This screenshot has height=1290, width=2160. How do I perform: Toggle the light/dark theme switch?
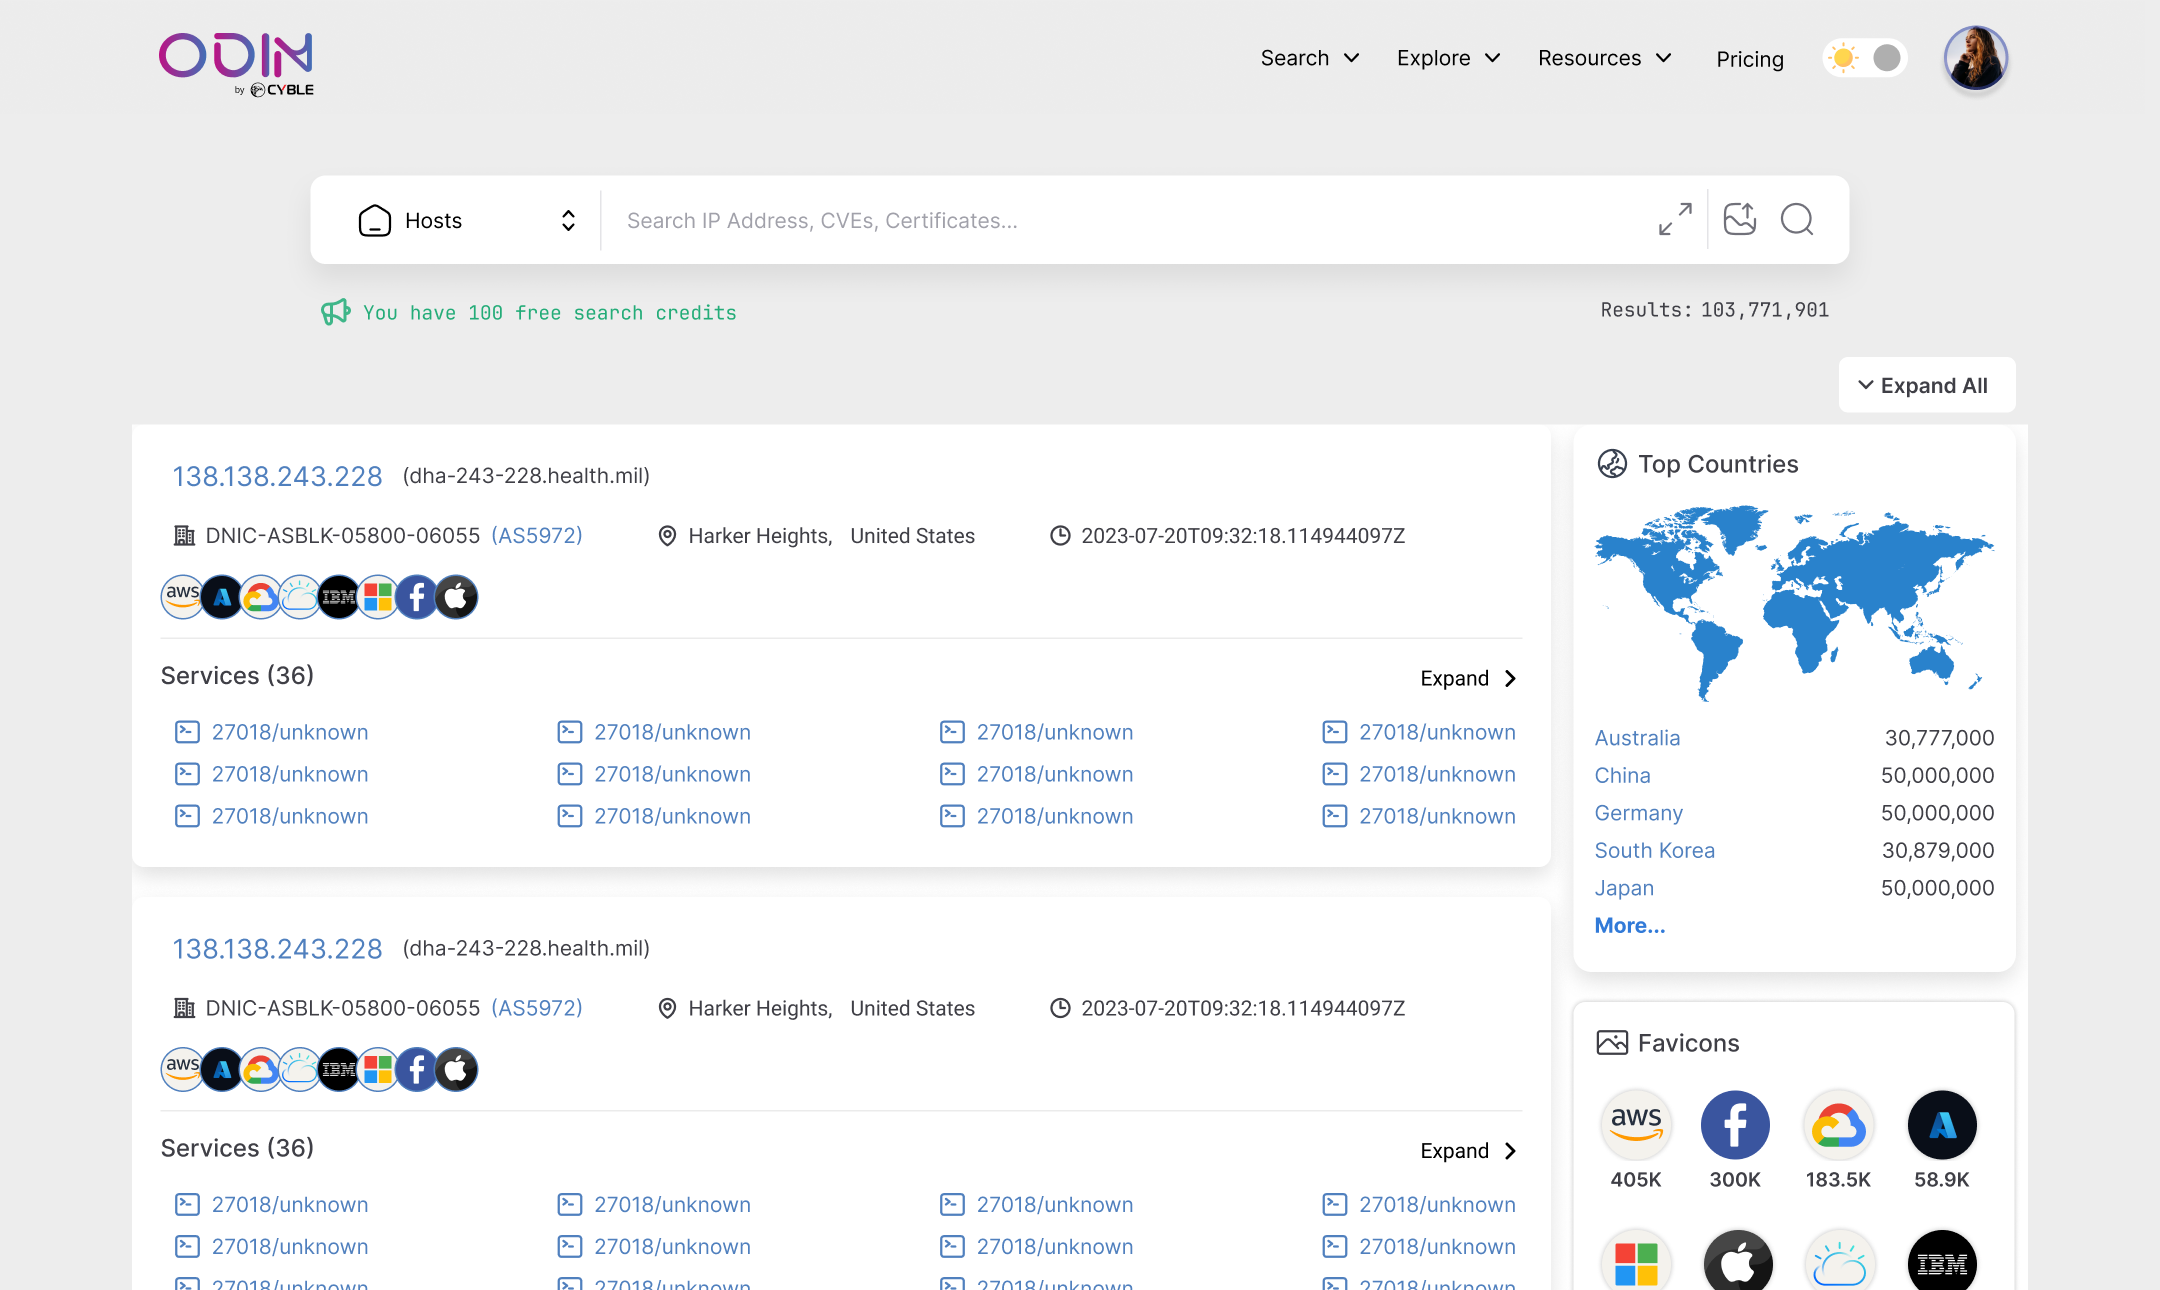coord(1865,58)
